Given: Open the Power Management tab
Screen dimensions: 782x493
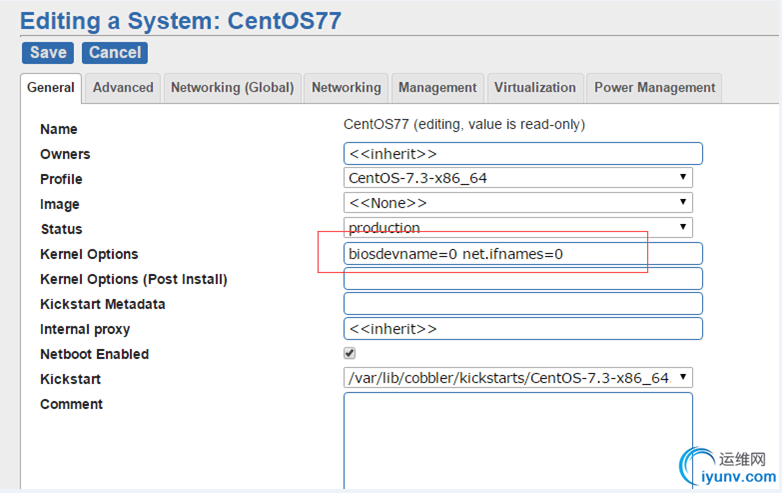Looking at the screenshot, I should pos(654,88).
